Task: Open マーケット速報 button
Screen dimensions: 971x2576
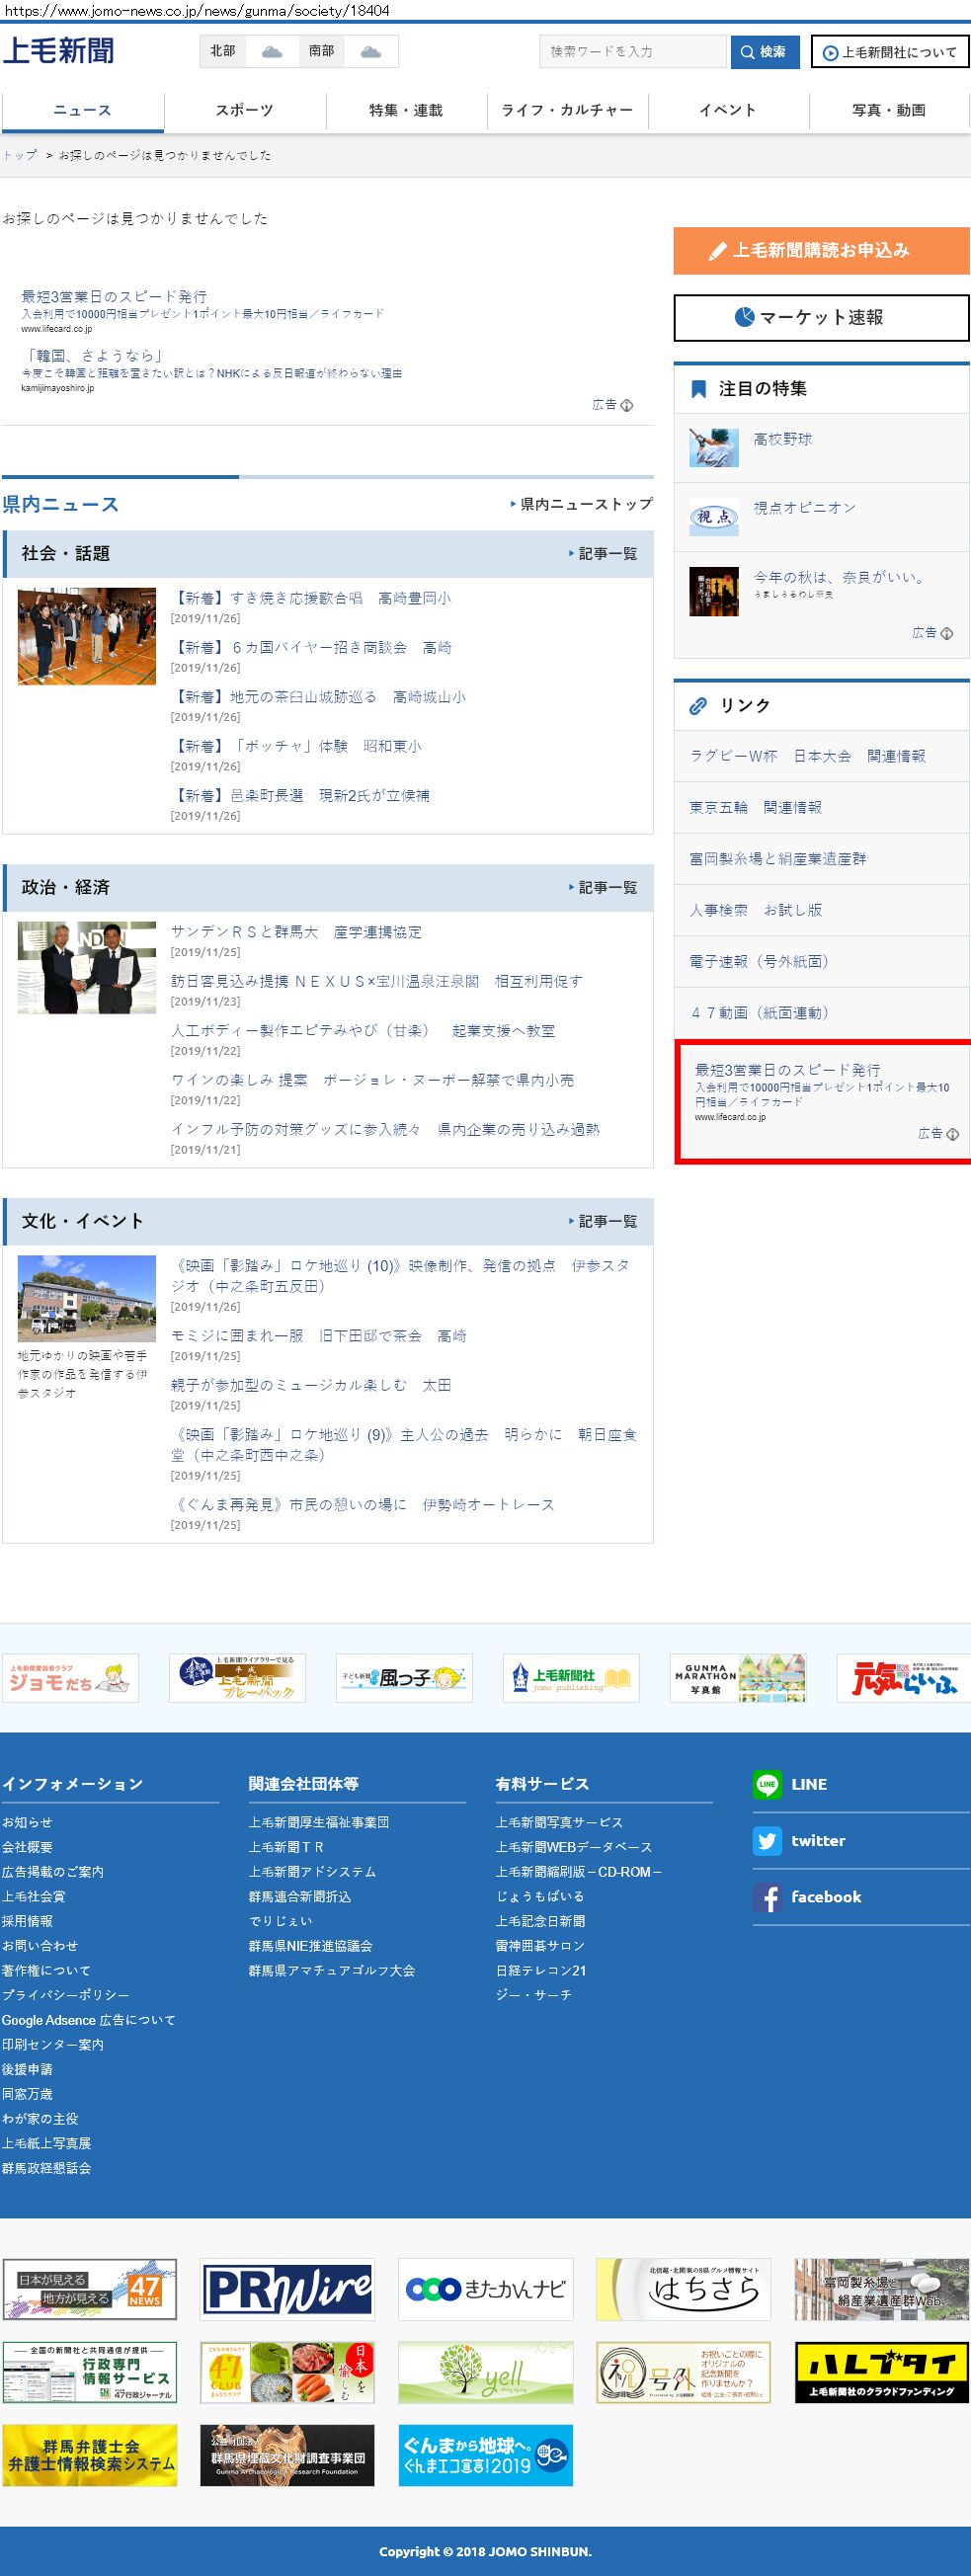Action: point(821,317)
